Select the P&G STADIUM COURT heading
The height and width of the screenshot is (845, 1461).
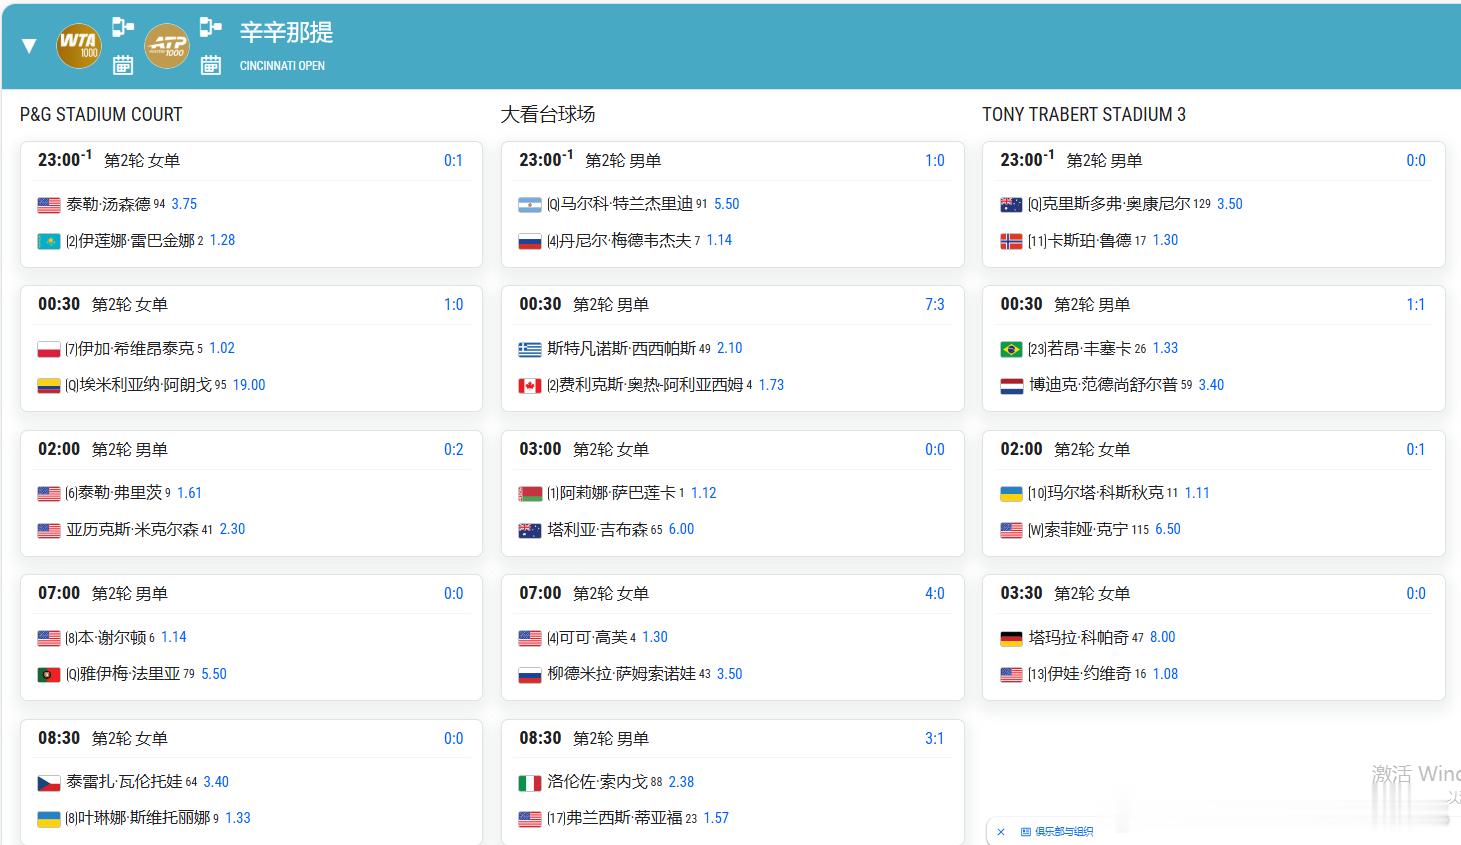[x=101, y=115]
